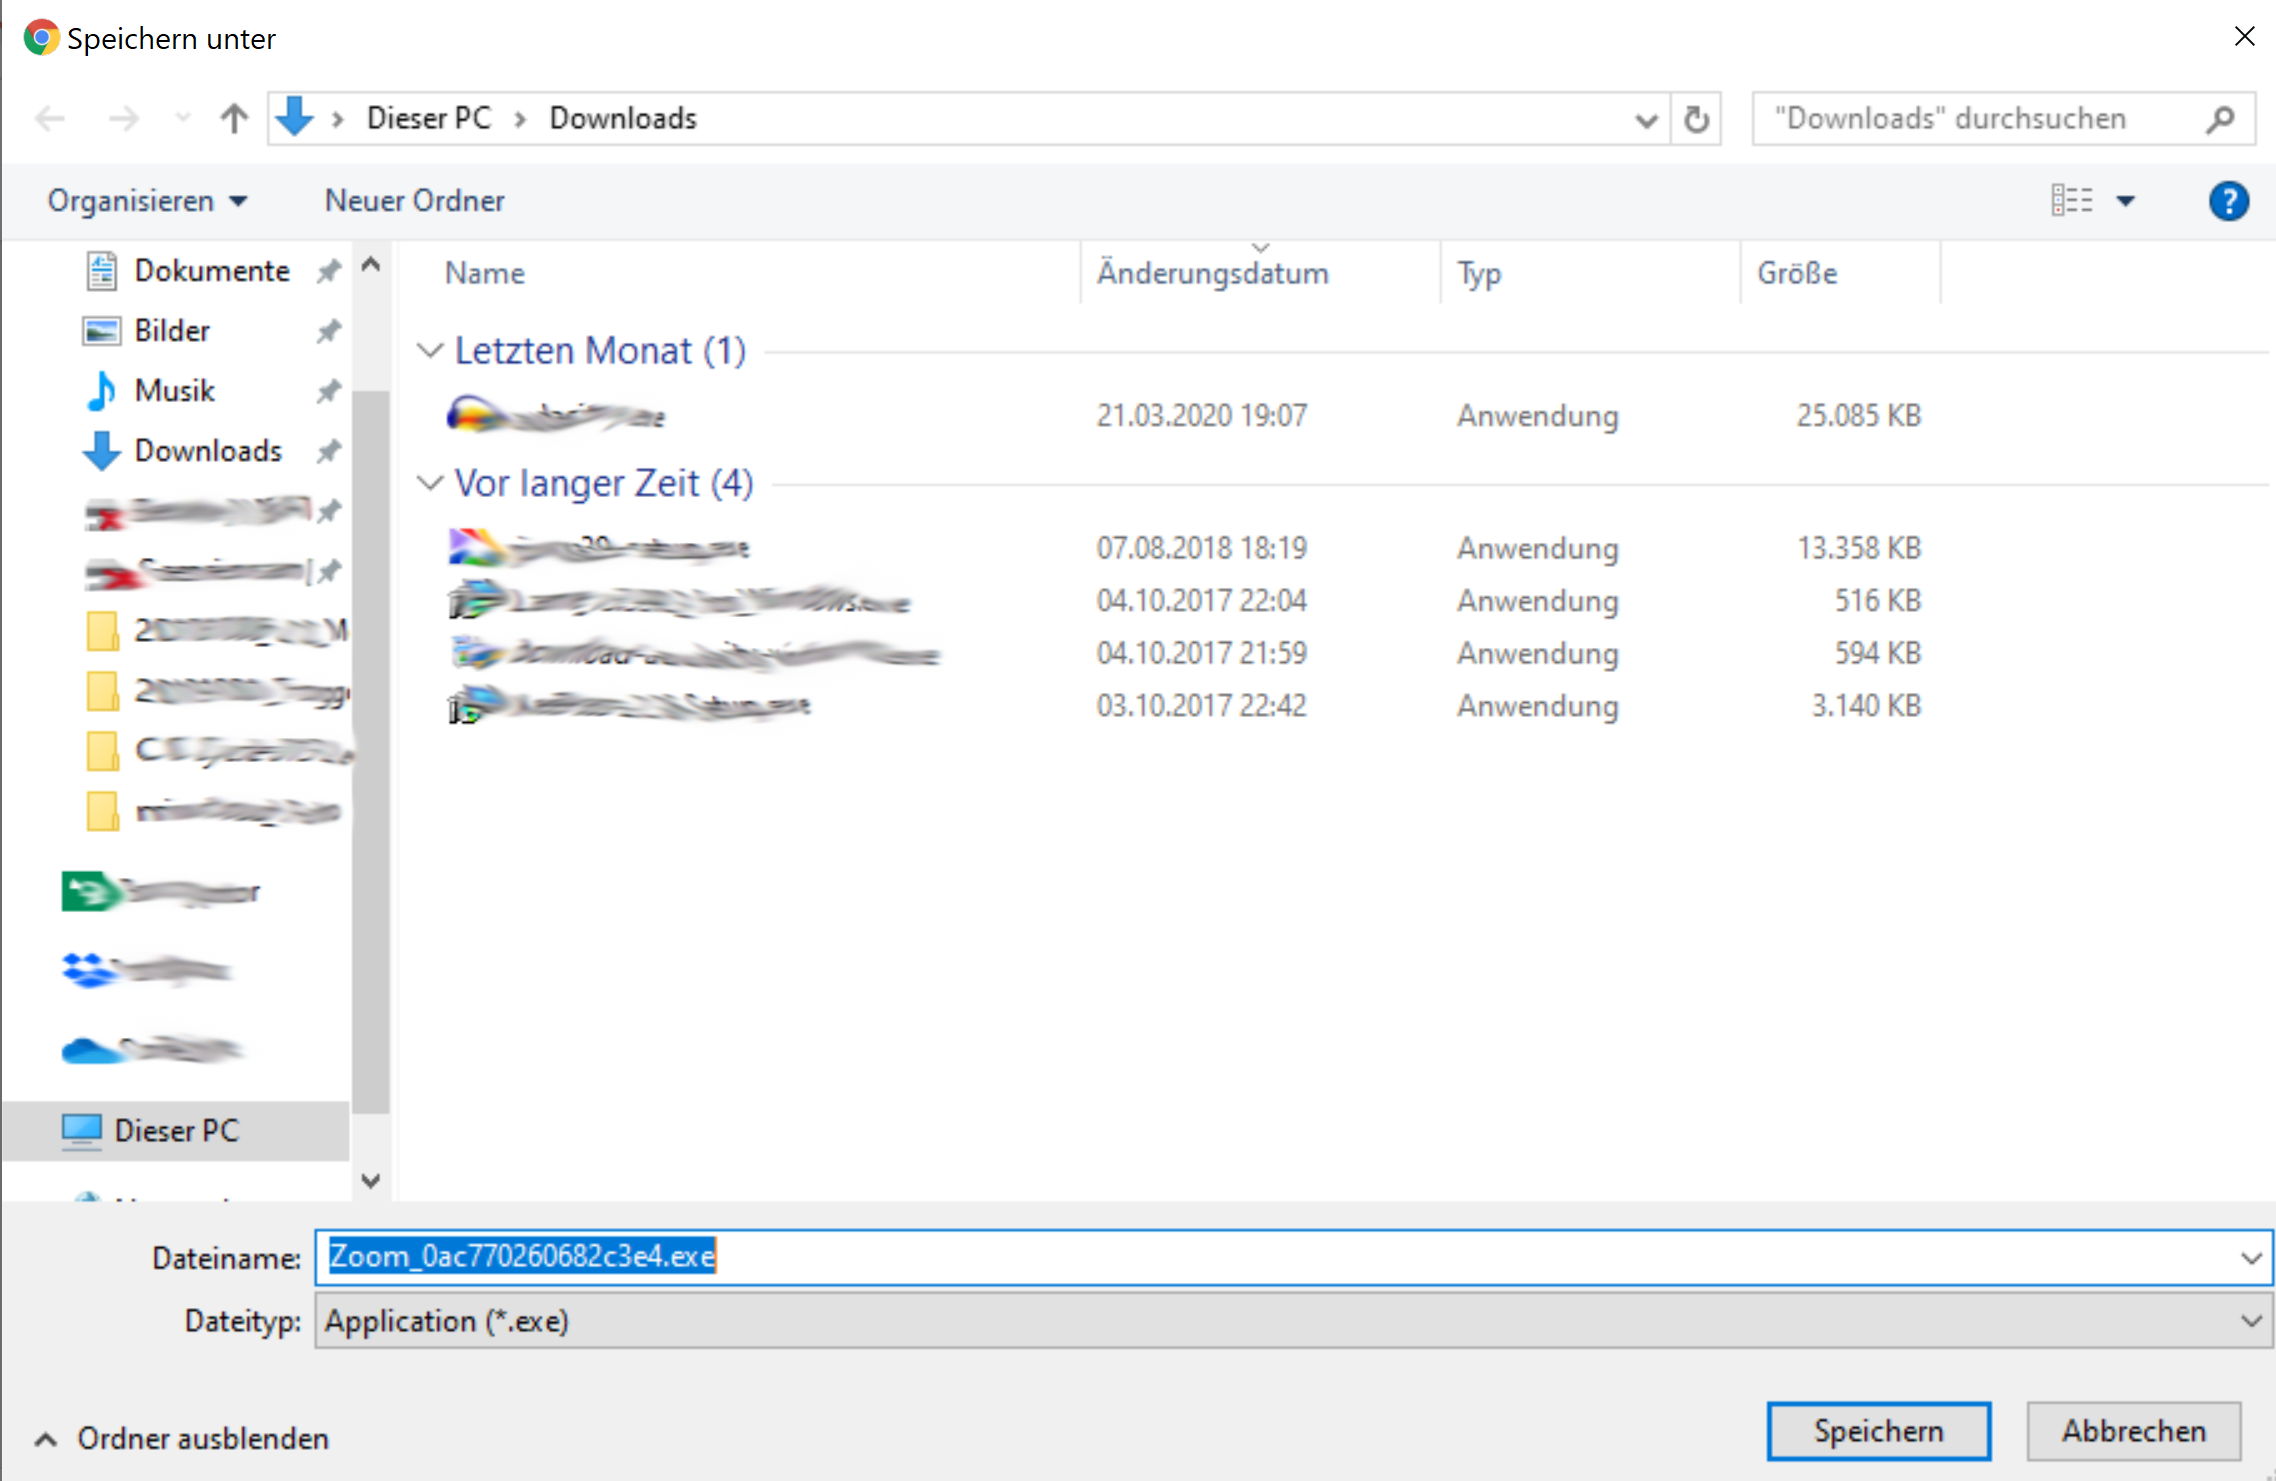Open Musik folder in sidebar
Screen dimensions: 2276x1481
coord(174,390)
